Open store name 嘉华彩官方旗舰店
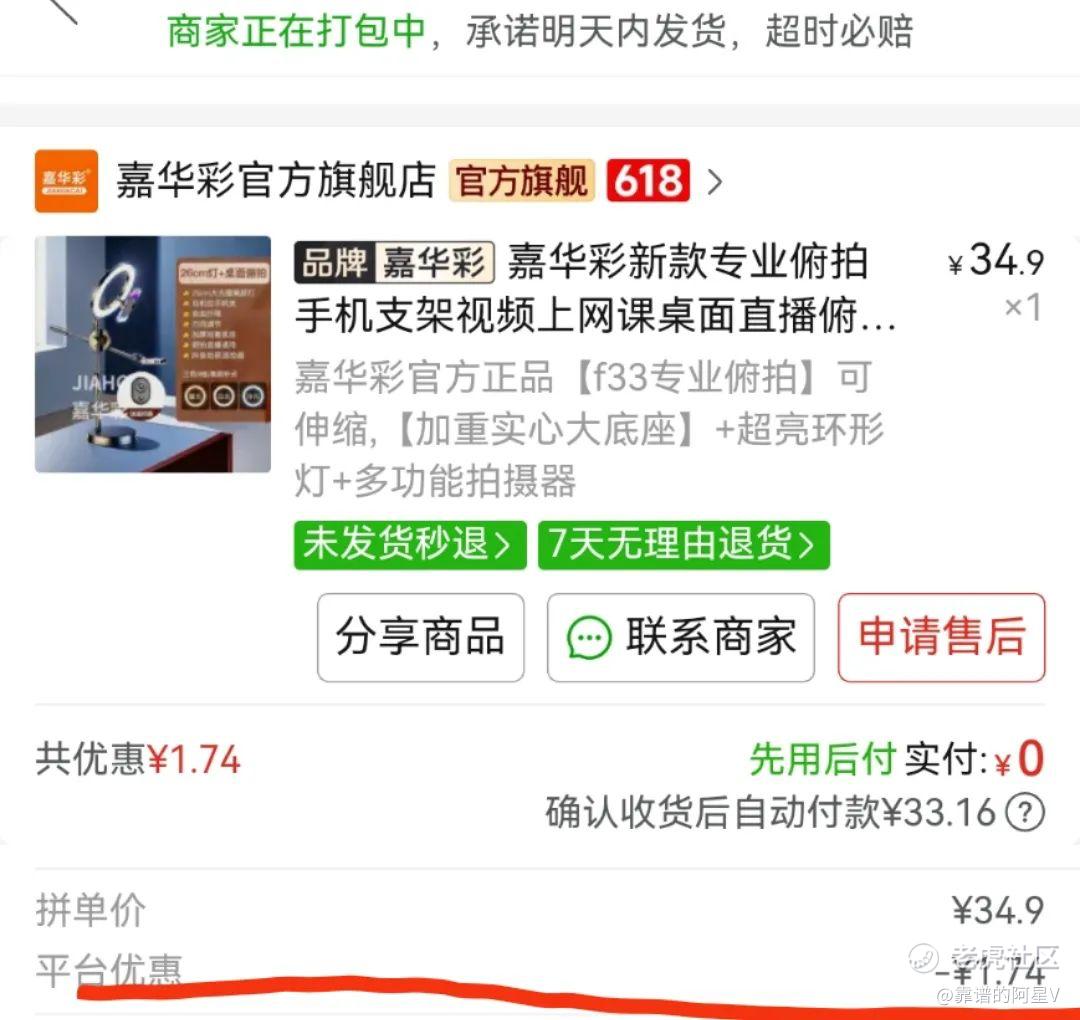Viewport: 1080px width, 1020px height. pos(276,180)
